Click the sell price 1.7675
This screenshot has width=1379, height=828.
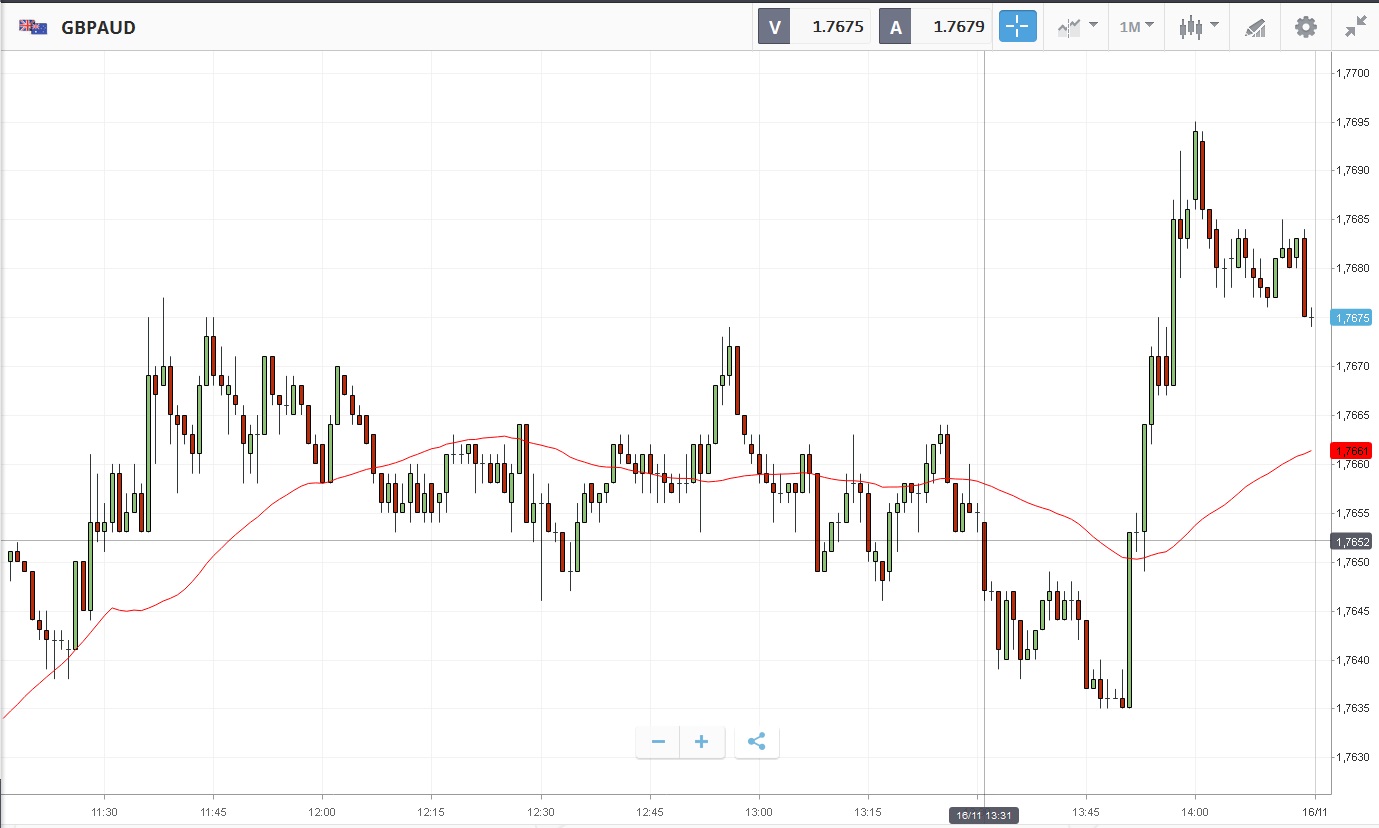pyautogui.click(x=837, y=27)
